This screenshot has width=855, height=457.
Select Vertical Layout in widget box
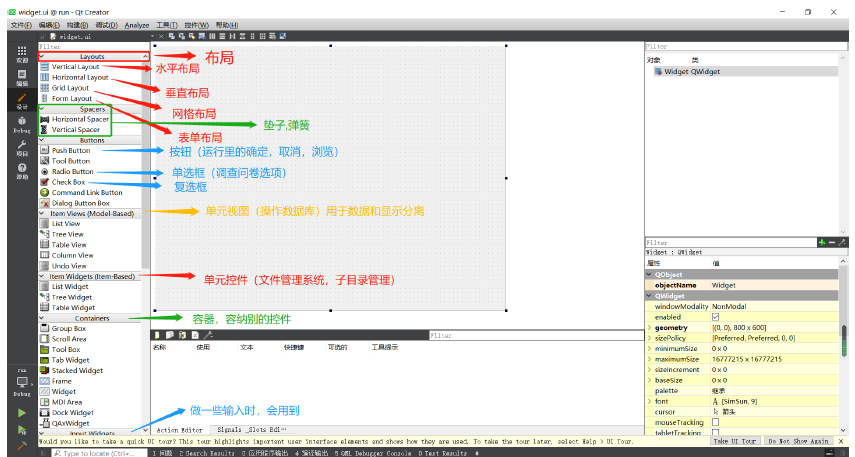(x=69, y=67)
